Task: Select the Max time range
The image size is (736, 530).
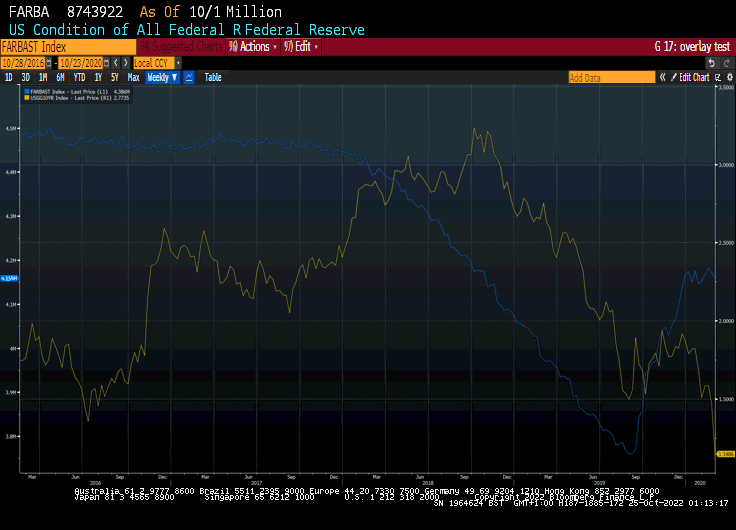Action: (x=133, y=77)
